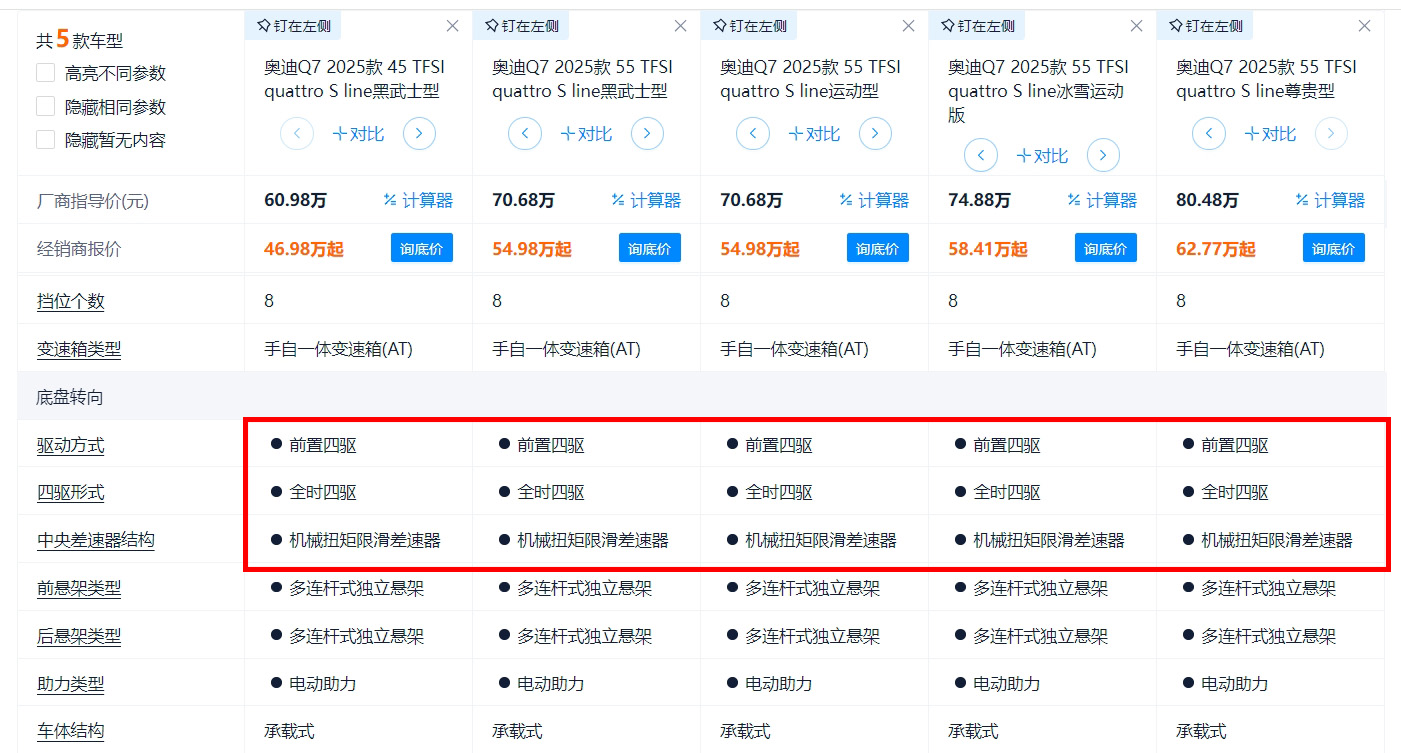Image resolution: width=1401 pixels, height=753 pixels.
Task: Move 55 TFSI 运动型 column left arrow
Action: tap(753, 133)
